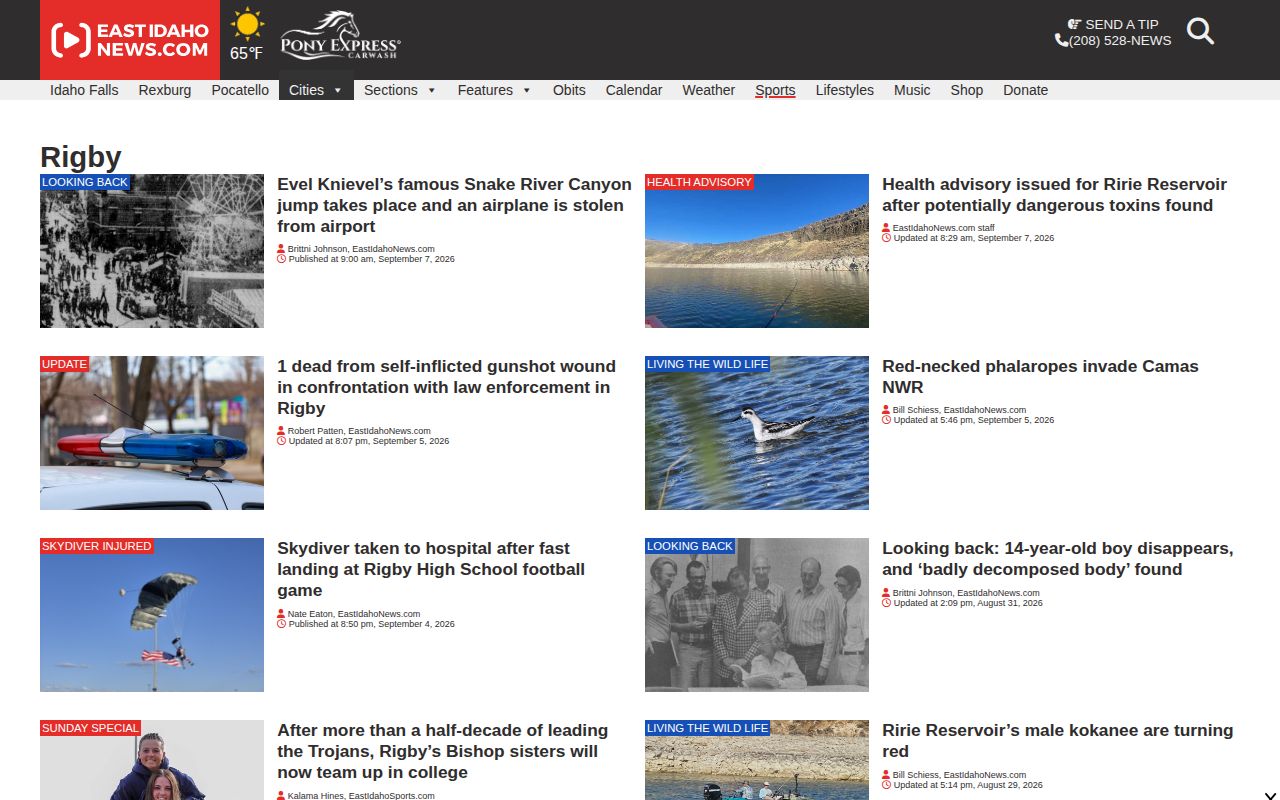Expand the Cities dropdown menu

coord(316,90)
